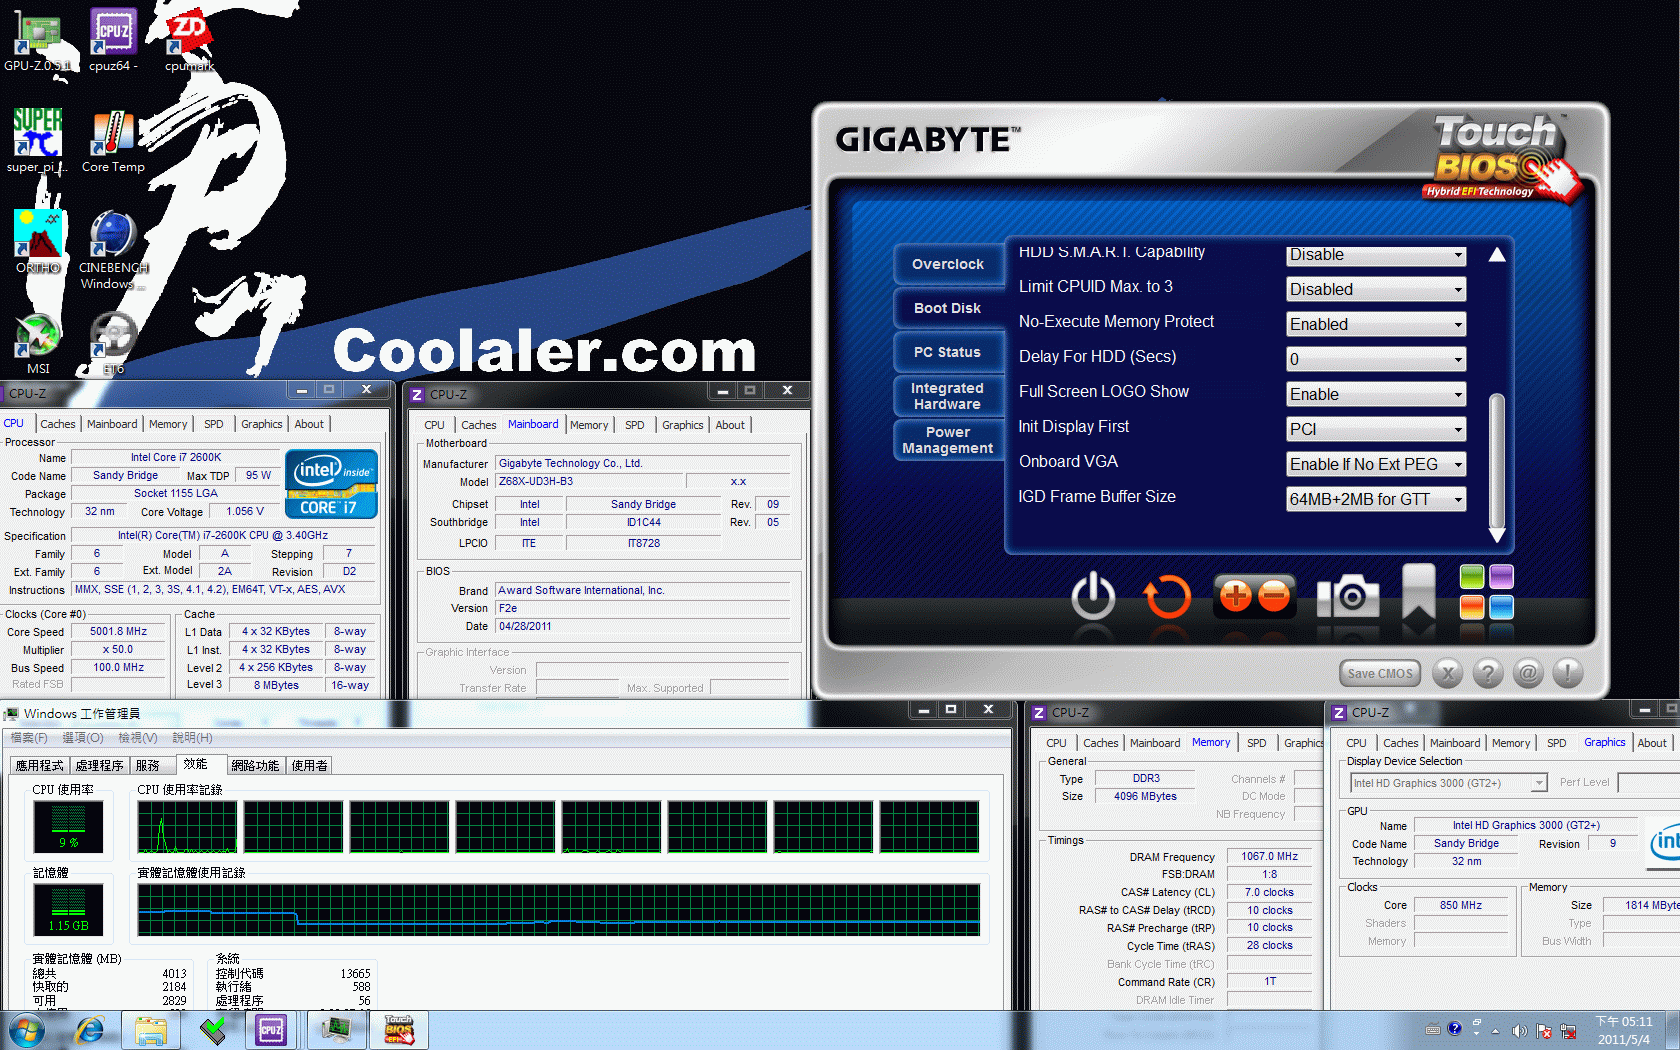1680x1050 pixels.
Task: Click the Touch BIOS icon on the taskbar
Action: (x=399, y=1030)
